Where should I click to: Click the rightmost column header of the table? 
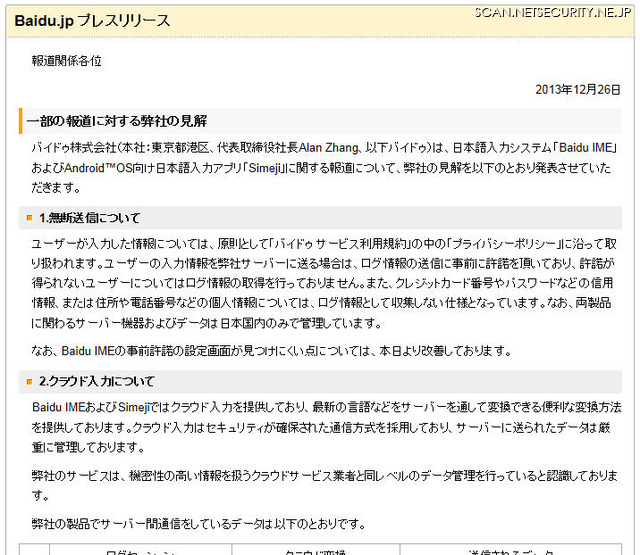tap(508, 550)
